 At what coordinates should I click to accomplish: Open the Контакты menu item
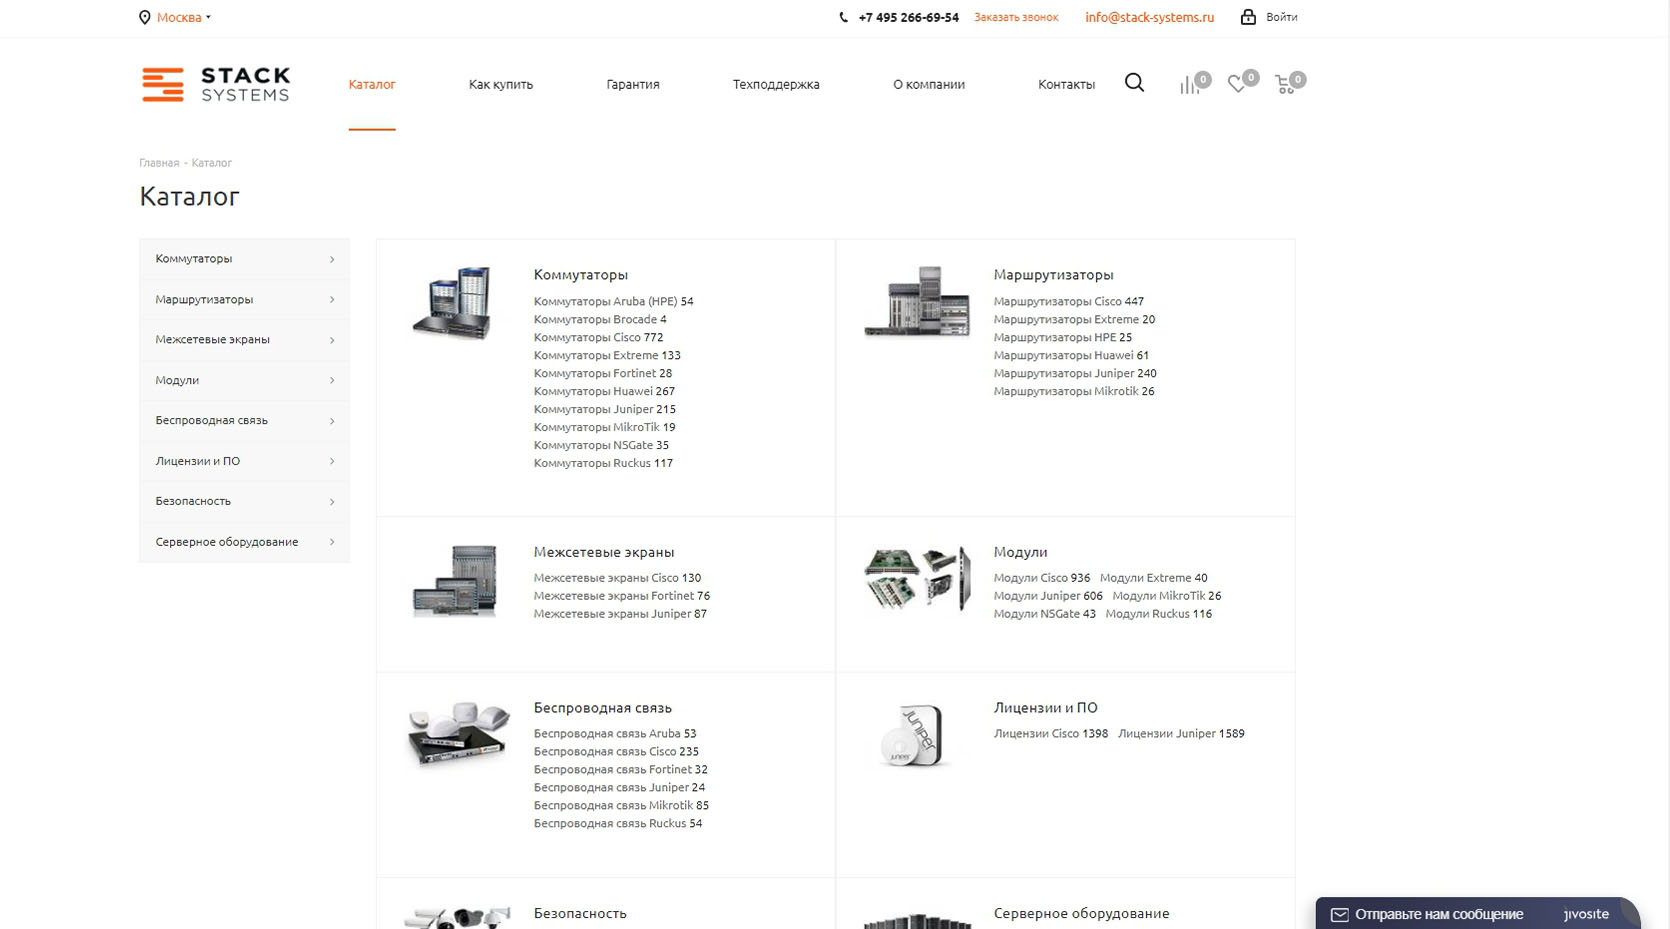[x=1066, y=84]
